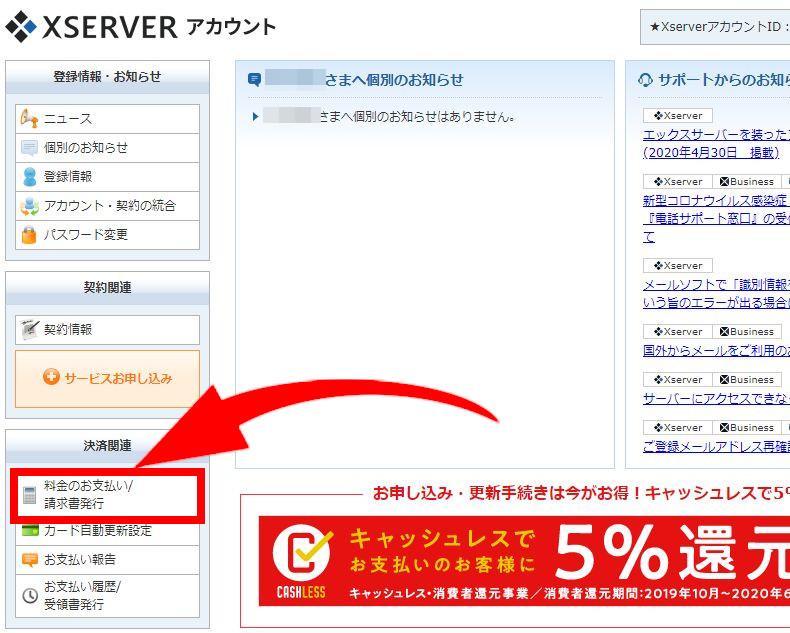Click the ★XserverアカウントID box
Viewport: 790px width, 633px height.
point(715,27)
